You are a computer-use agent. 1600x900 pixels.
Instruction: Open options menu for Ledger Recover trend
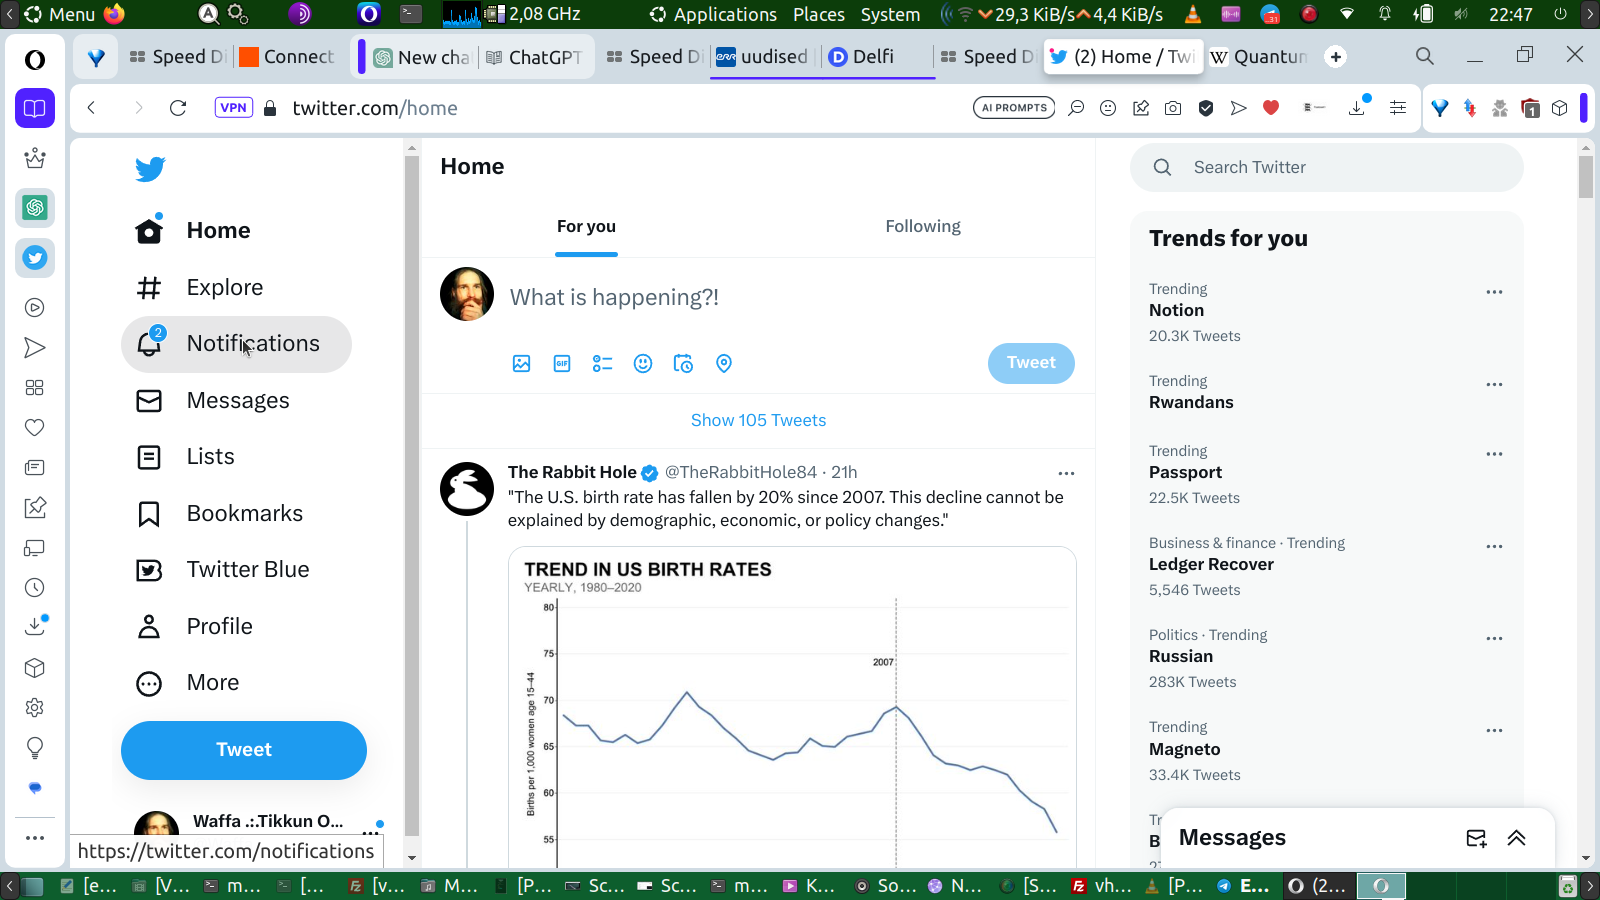click(1494, 546)
